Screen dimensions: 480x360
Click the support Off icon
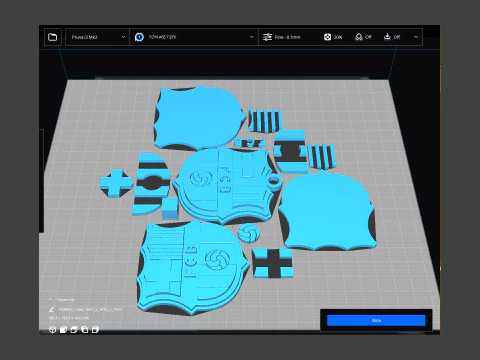[359, 37]
